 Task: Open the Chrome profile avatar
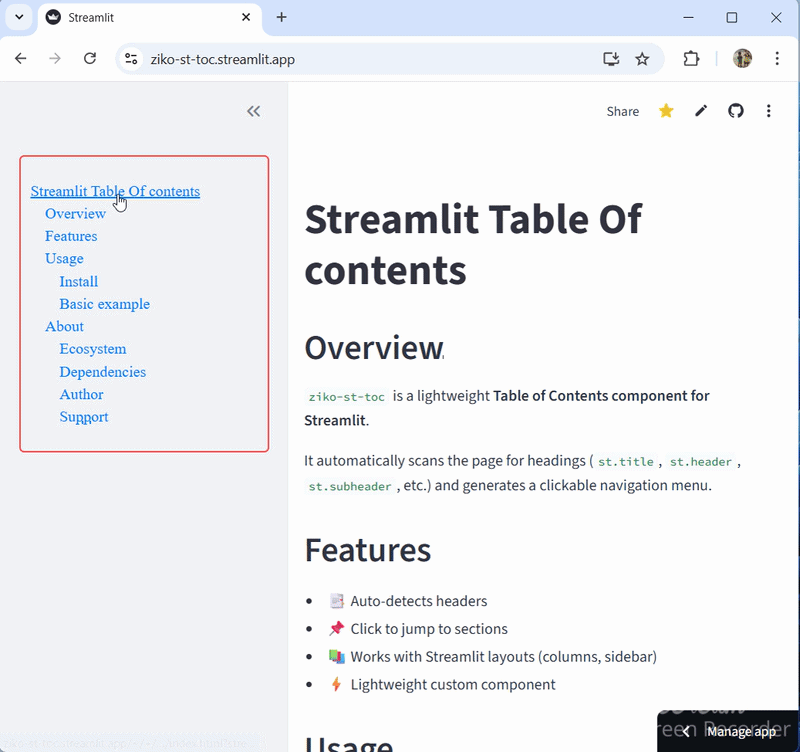(742, 59)
